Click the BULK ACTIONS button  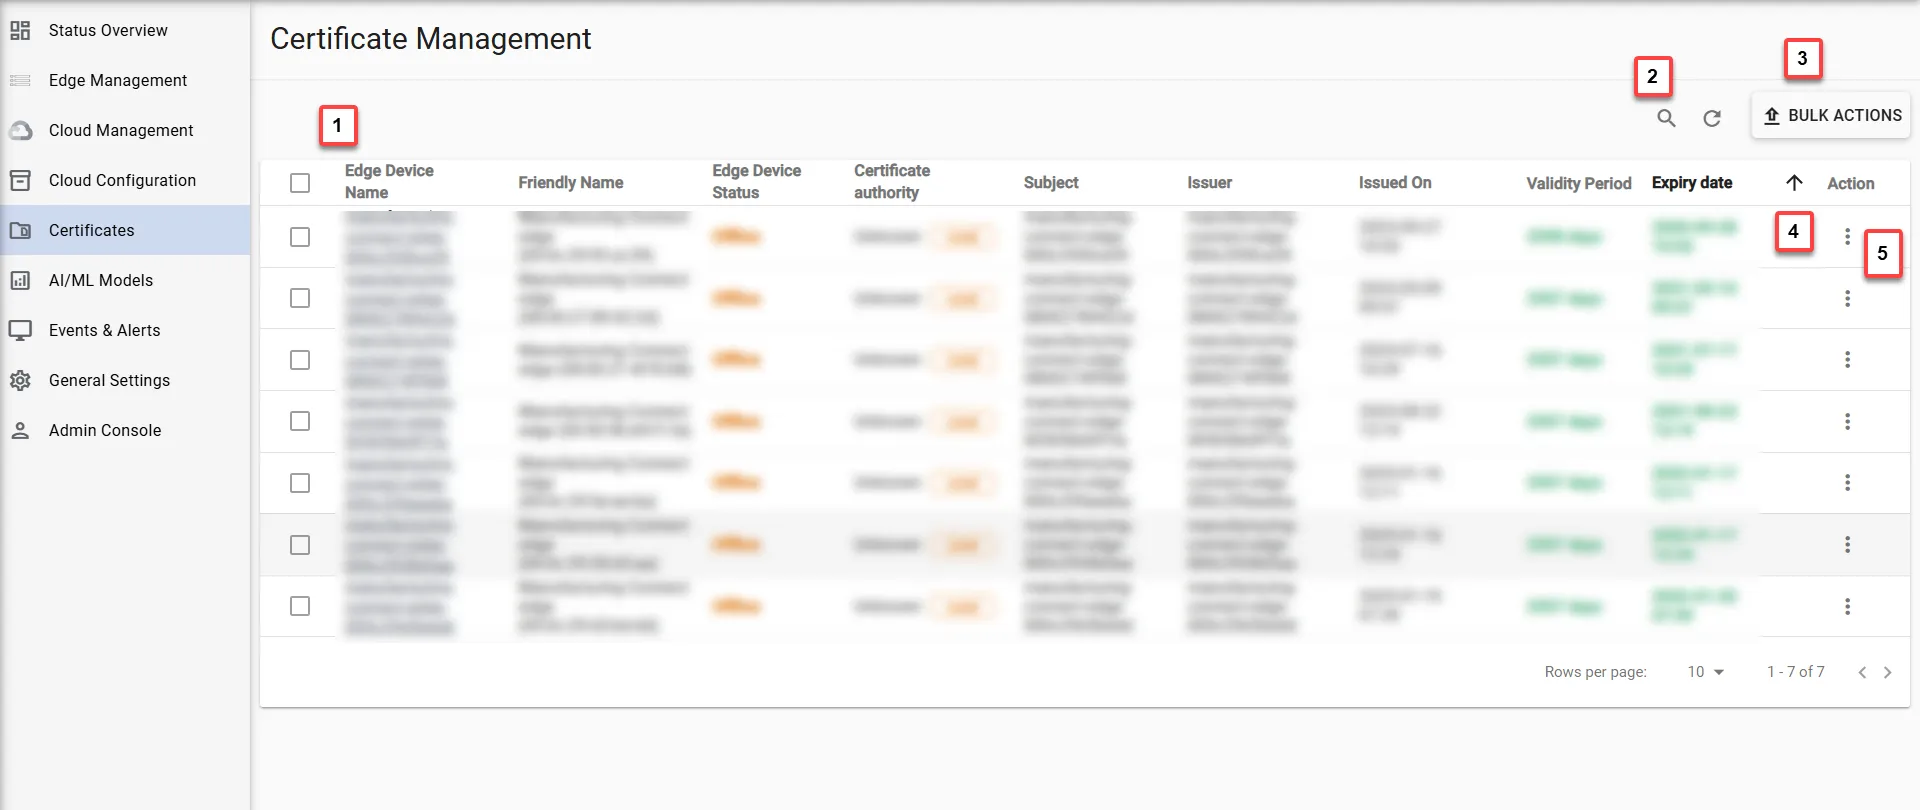tap(1831, 116)
